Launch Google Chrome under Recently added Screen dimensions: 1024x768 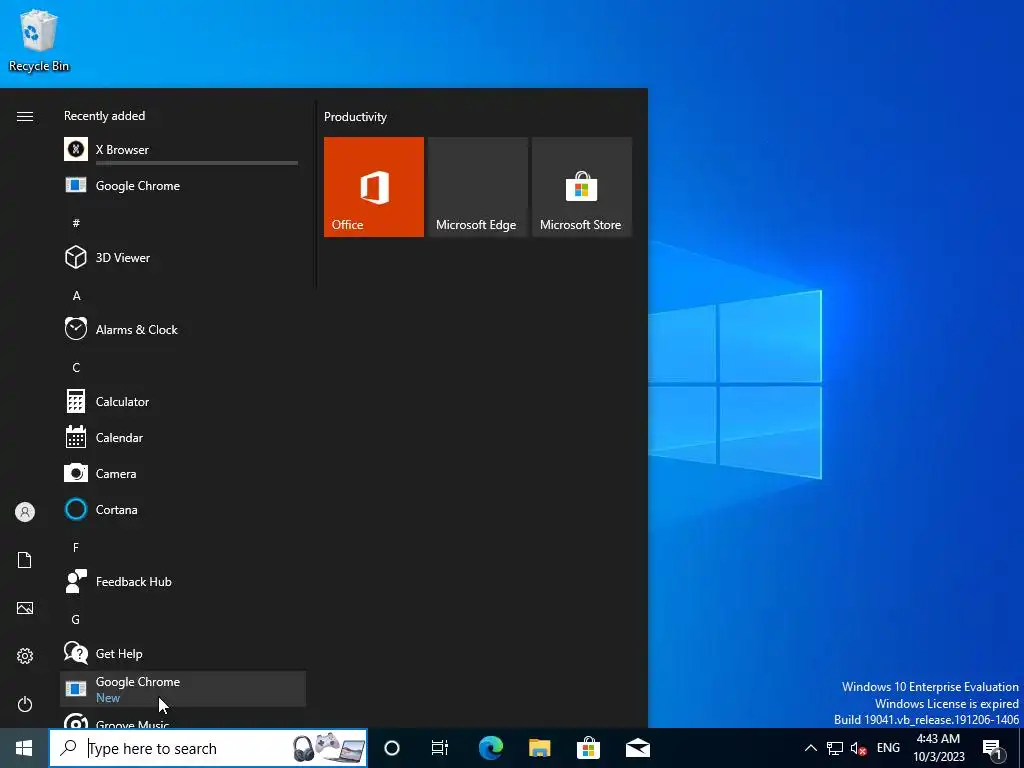(182, 186)
